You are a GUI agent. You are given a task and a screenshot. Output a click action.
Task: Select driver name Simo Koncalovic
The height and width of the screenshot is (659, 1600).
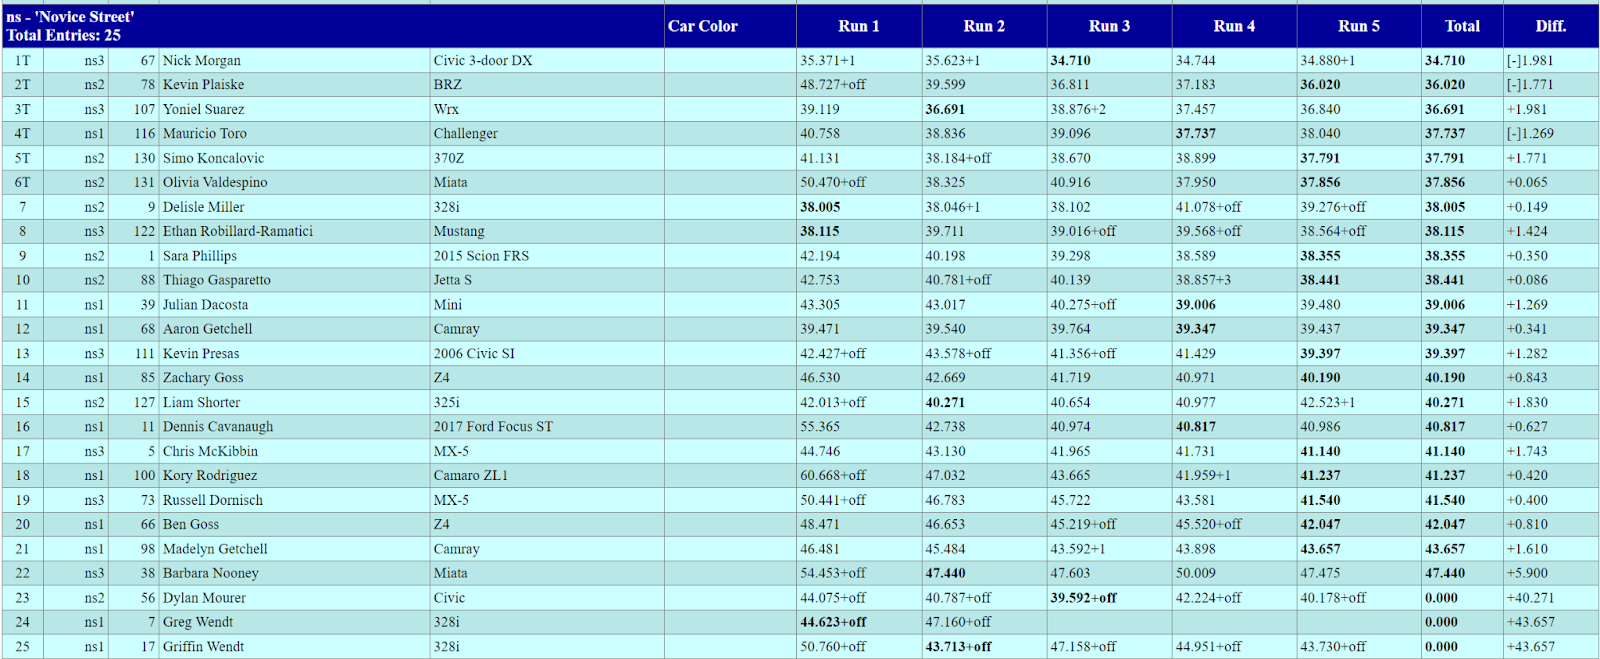pyautogui.click(x=214, y=158)
